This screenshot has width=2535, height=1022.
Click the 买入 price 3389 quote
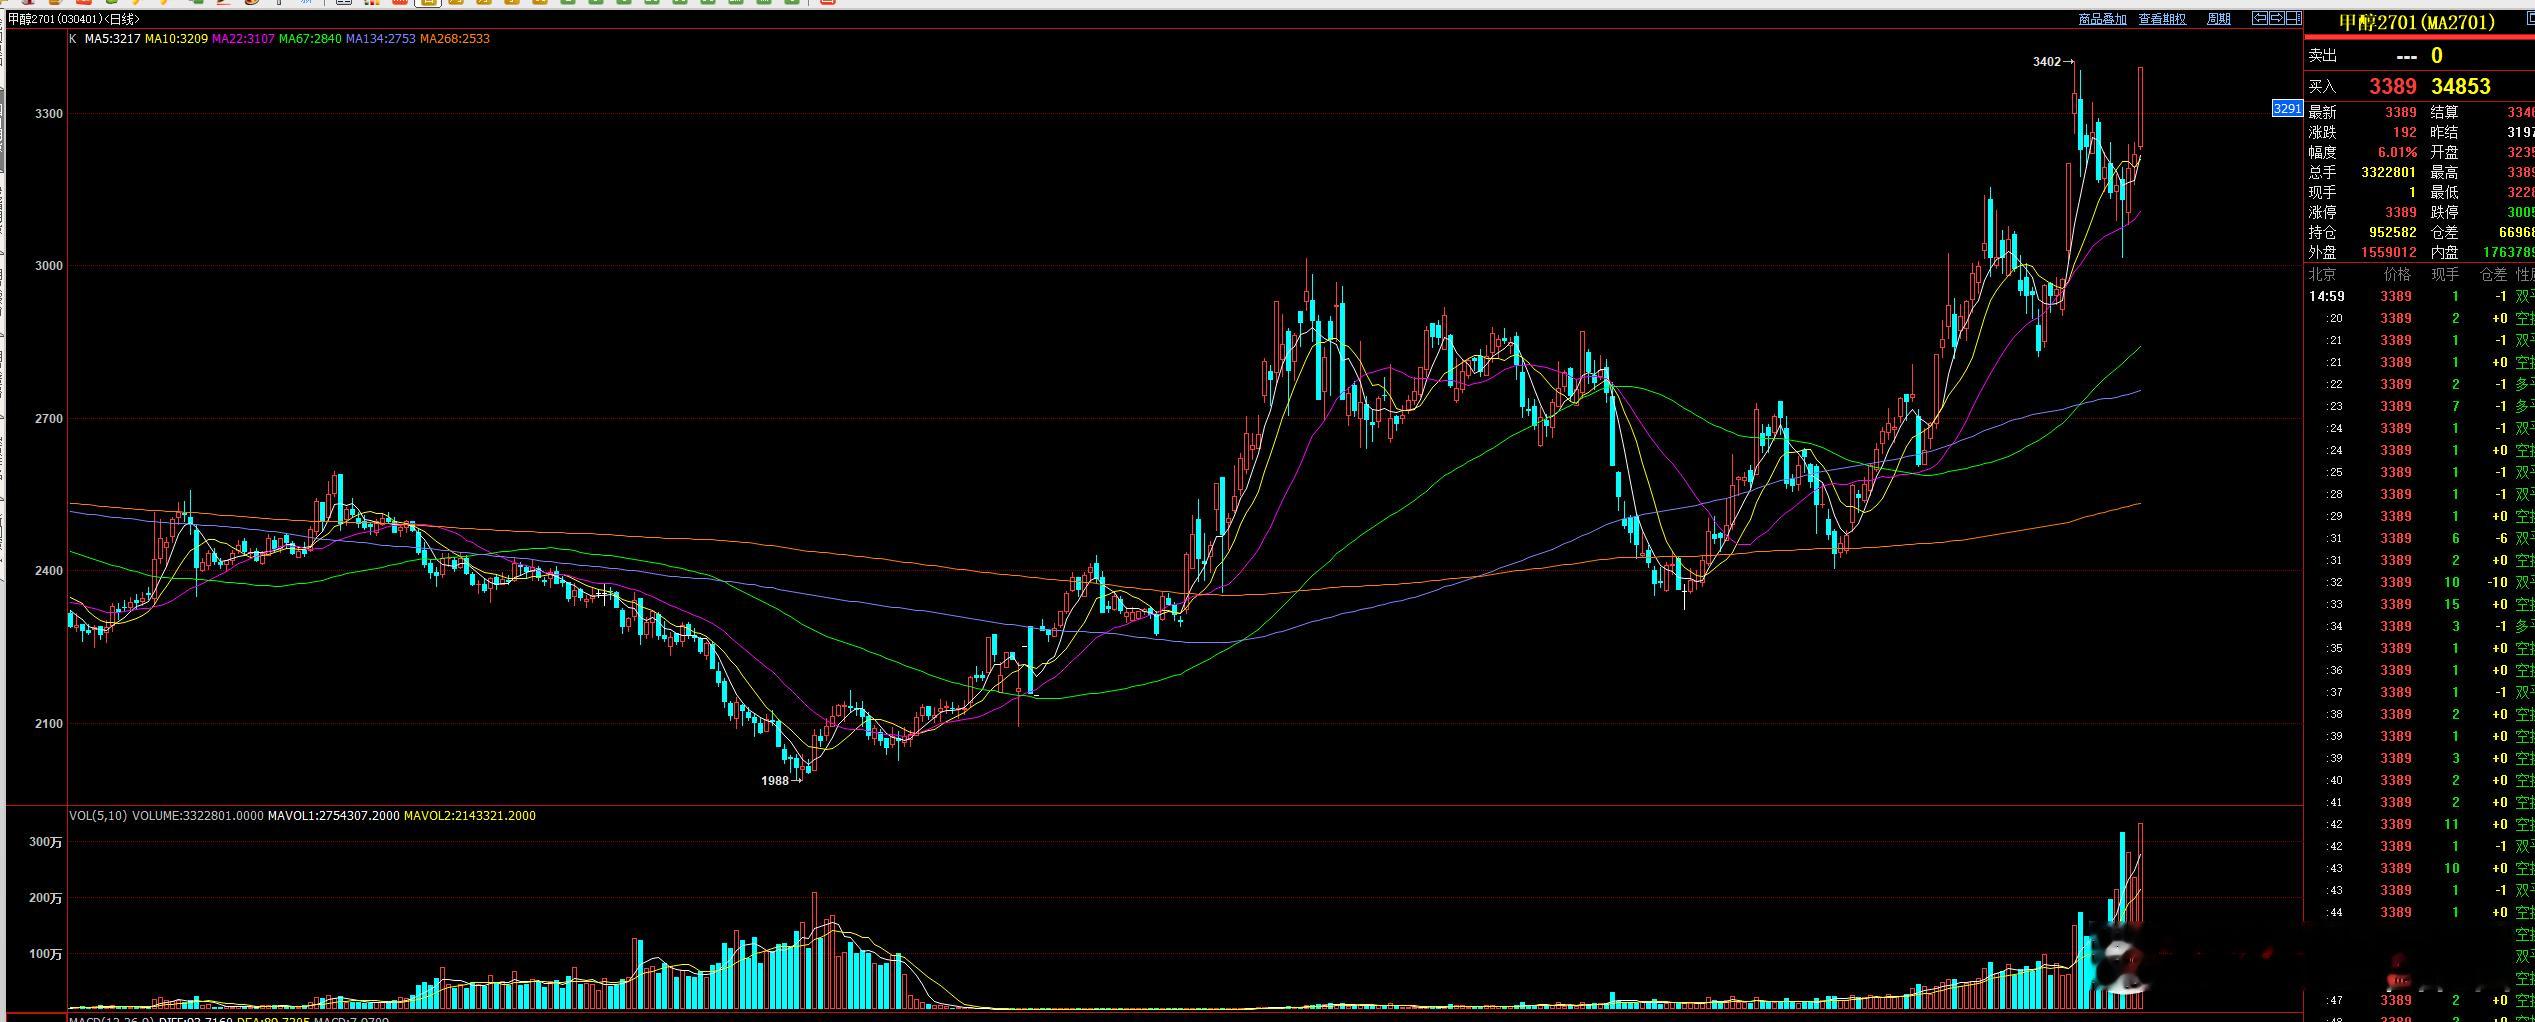click(2393, 87)
